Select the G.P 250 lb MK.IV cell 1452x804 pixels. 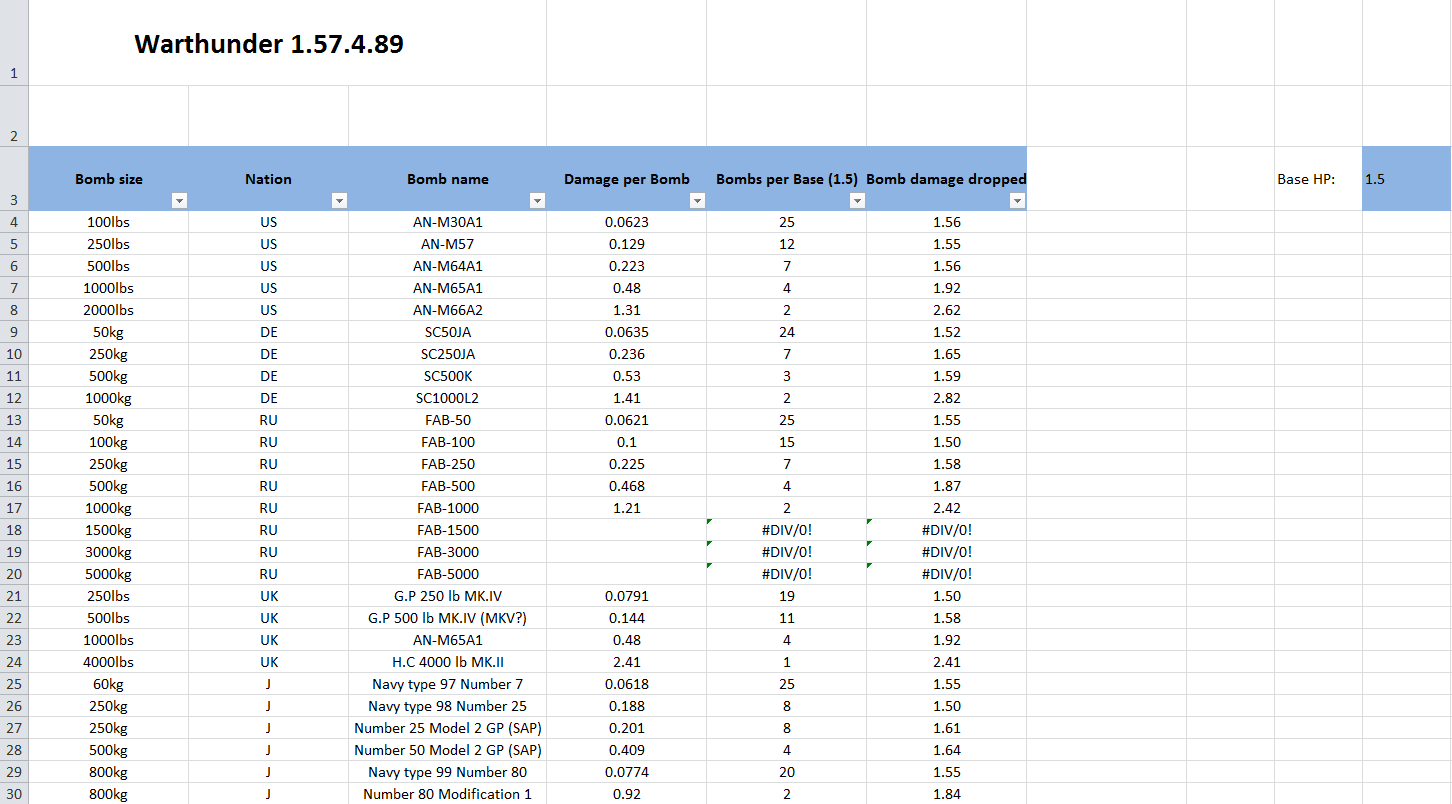click(447, 596)
